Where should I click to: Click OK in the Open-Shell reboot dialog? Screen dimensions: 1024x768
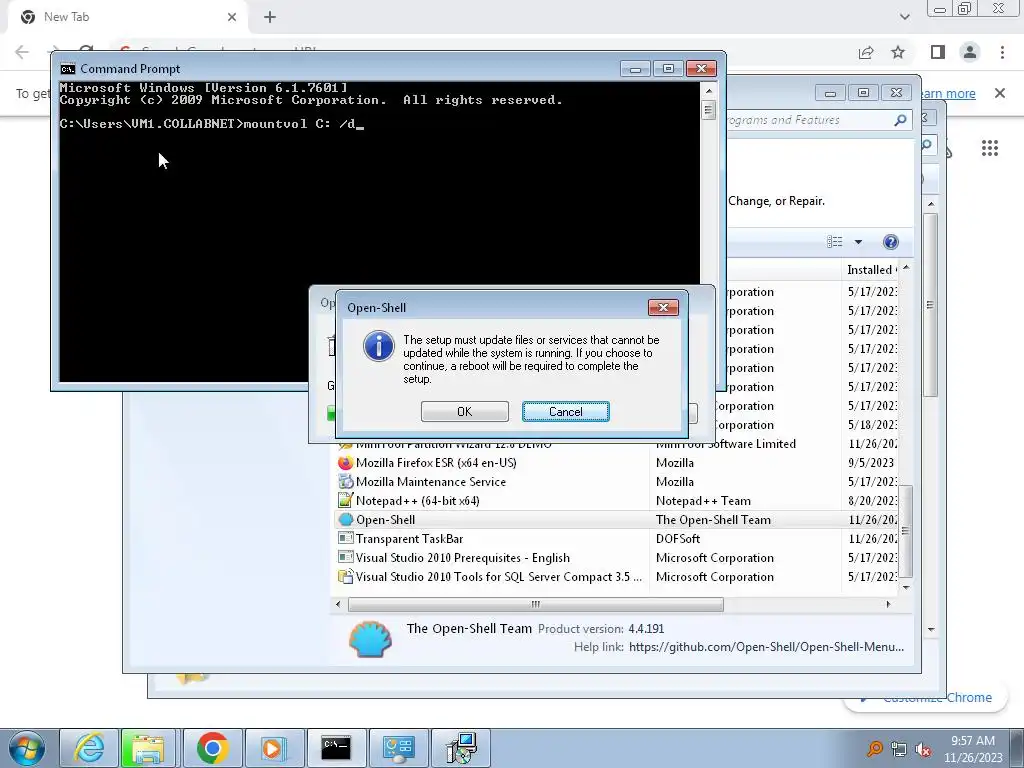click(x=464, y=411)
